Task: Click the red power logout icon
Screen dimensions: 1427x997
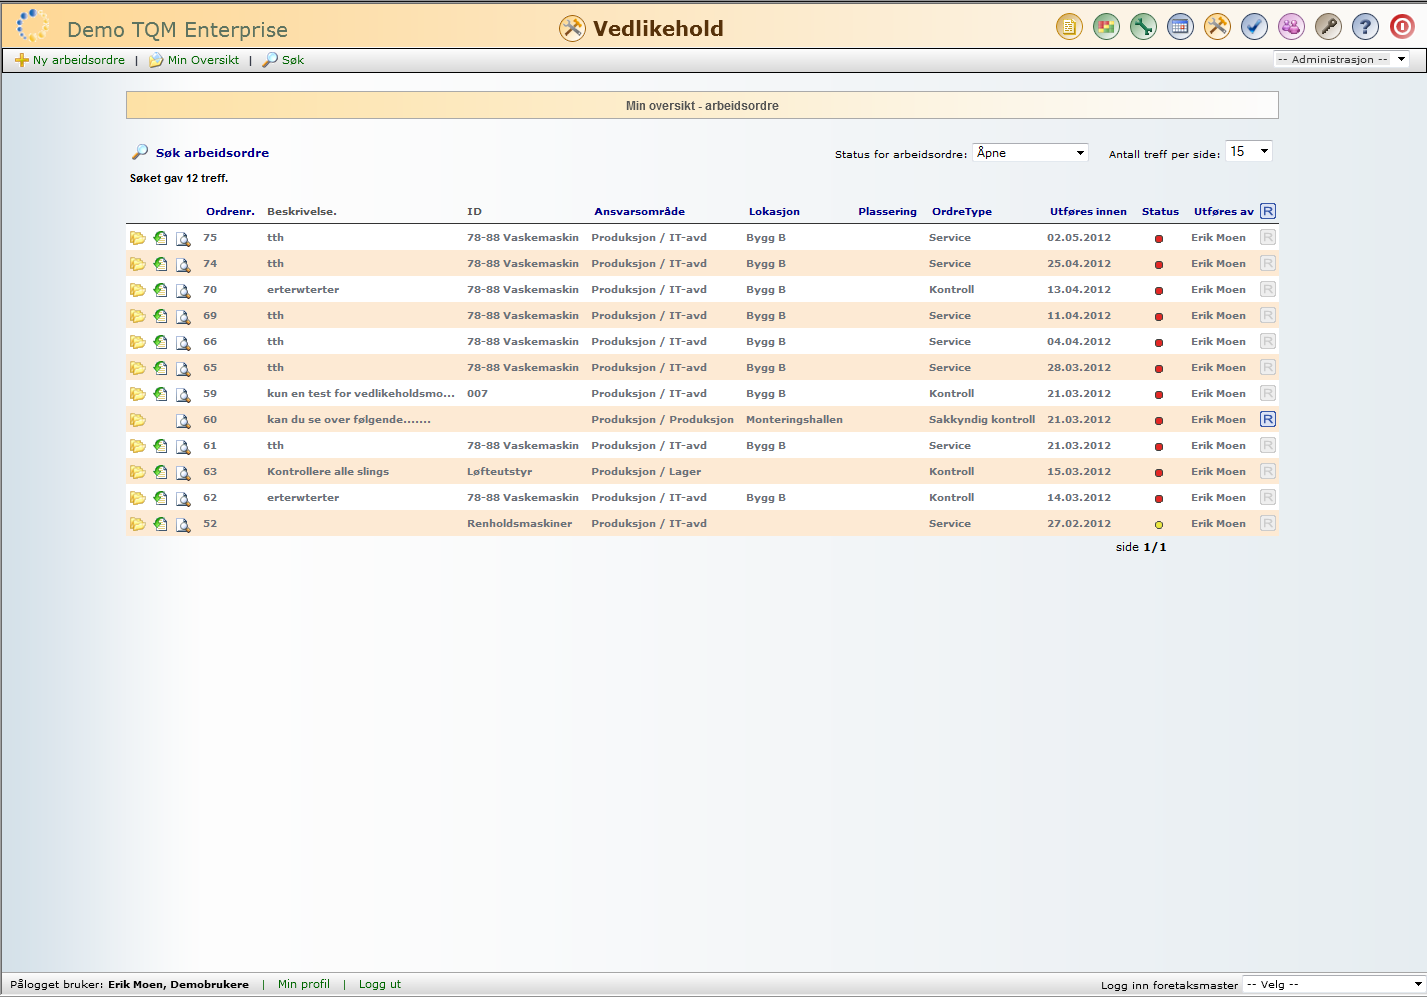Action: tap(1402, 27)
